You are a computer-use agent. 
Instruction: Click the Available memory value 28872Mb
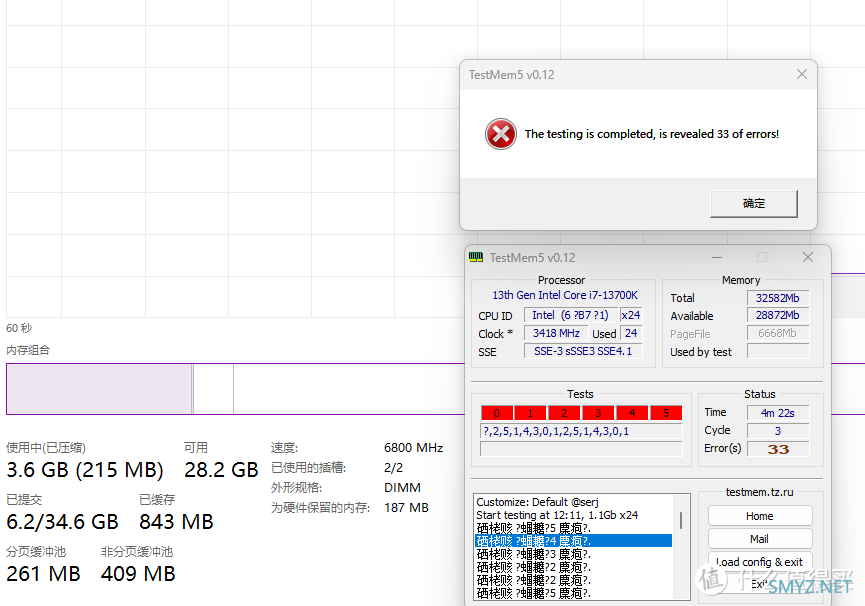(778, 315)
